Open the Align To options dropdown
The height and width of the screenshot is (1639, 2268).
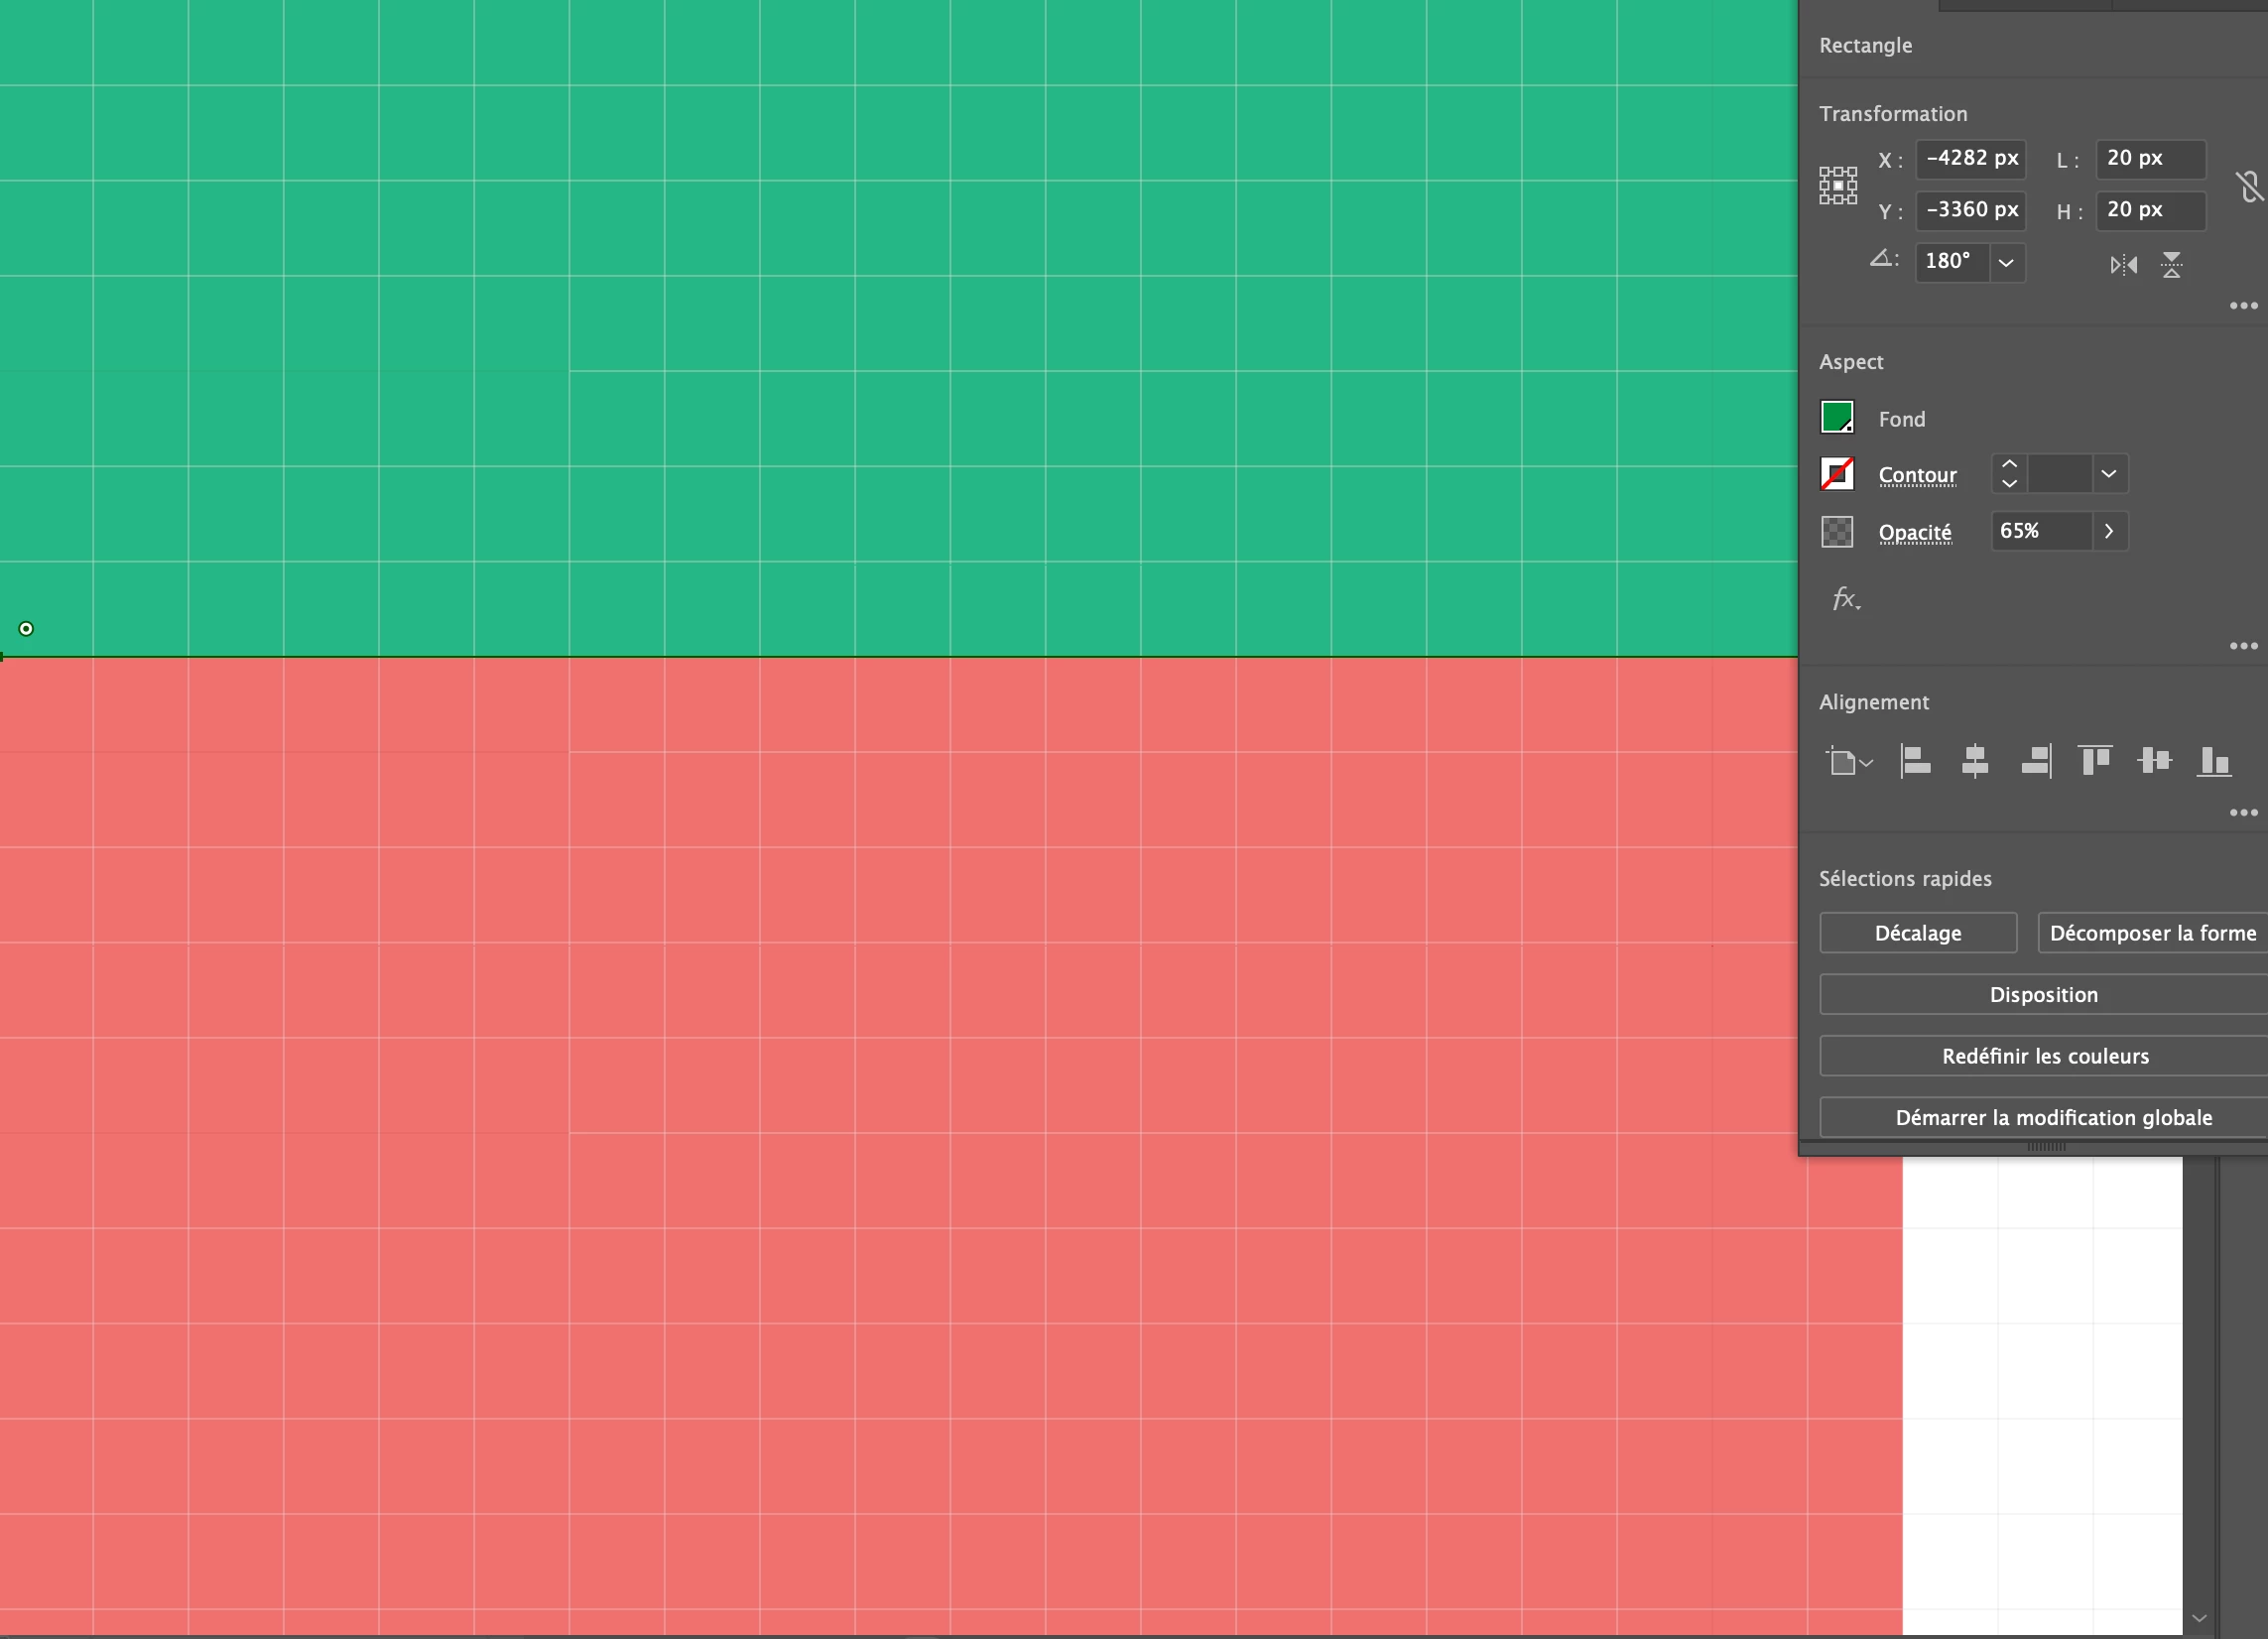tap(1848, 761)
